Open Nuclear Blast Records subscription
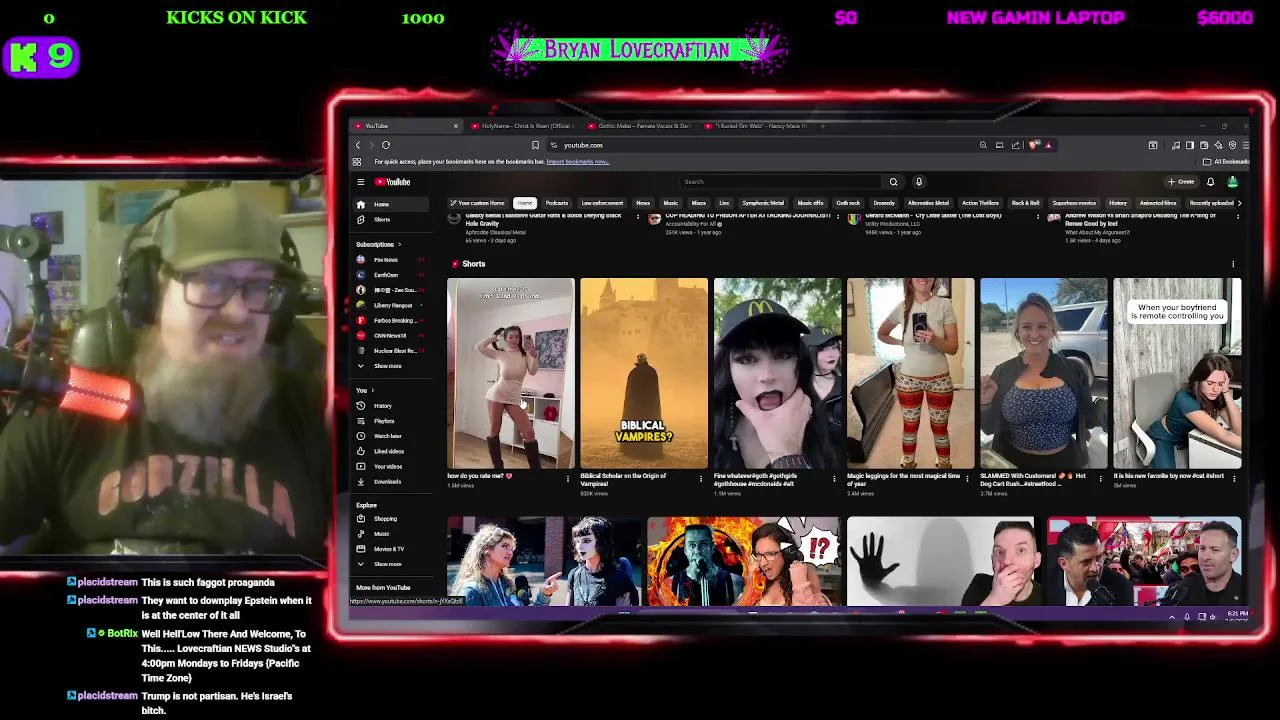The image size is (1280, 720). pos(393,351)
